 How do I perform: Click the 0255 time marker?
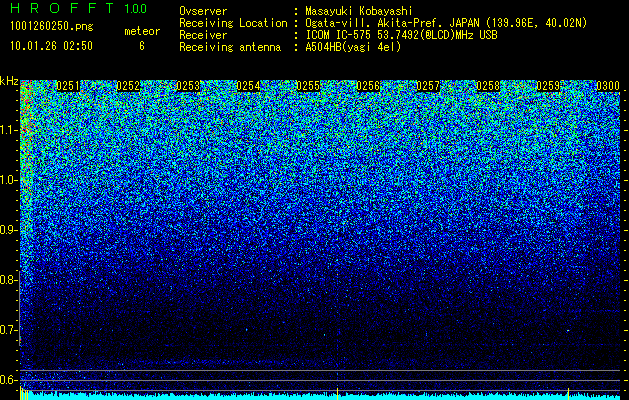pos(308,86)
